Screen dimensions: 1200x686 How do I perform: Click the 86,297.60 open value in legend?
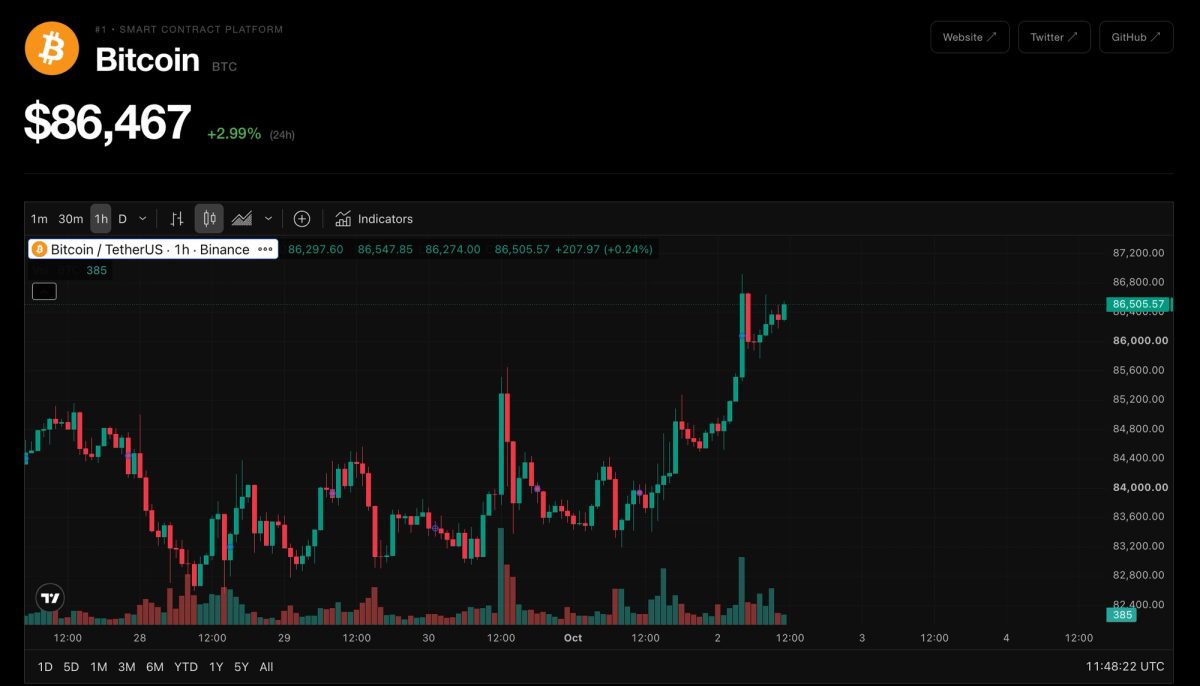316,249
